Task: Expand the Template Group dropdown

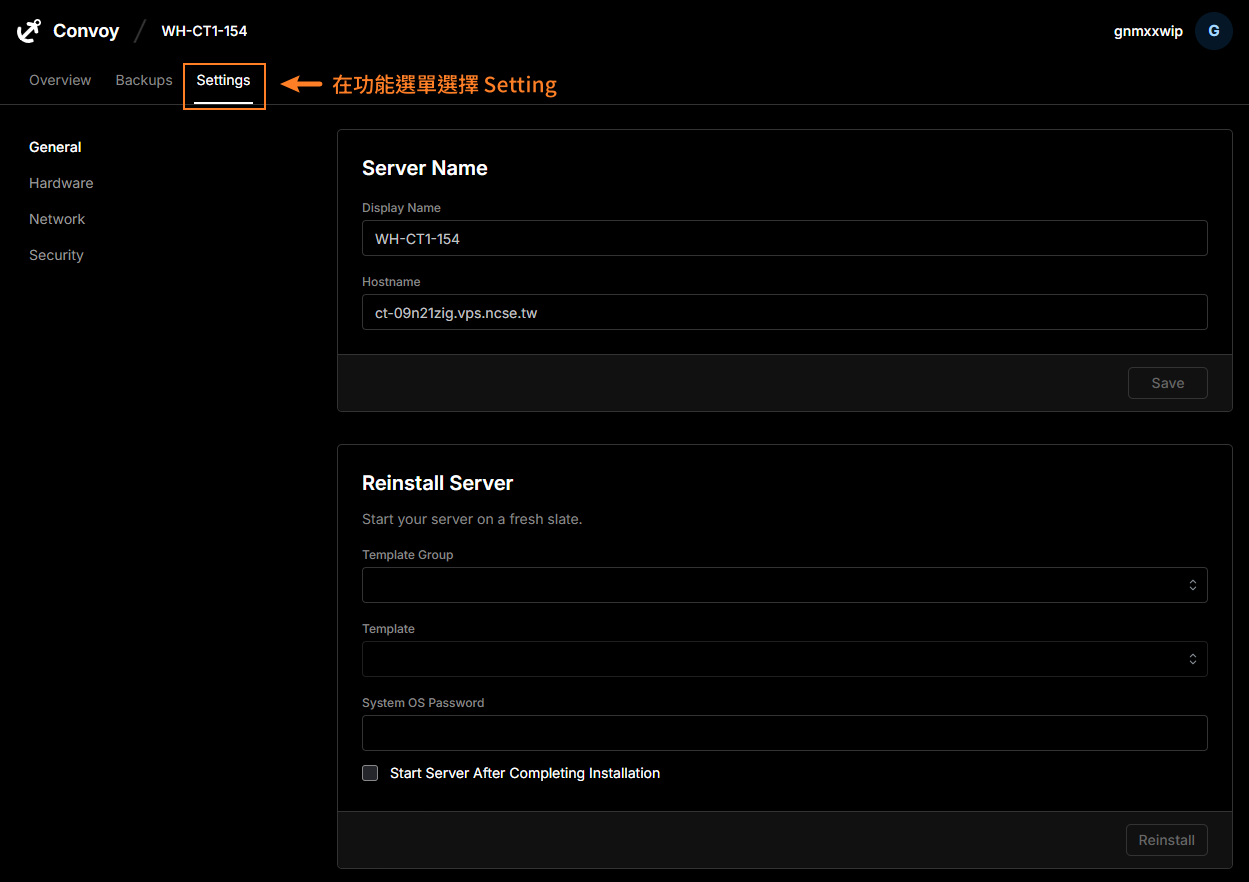Action: click(784, 585)
